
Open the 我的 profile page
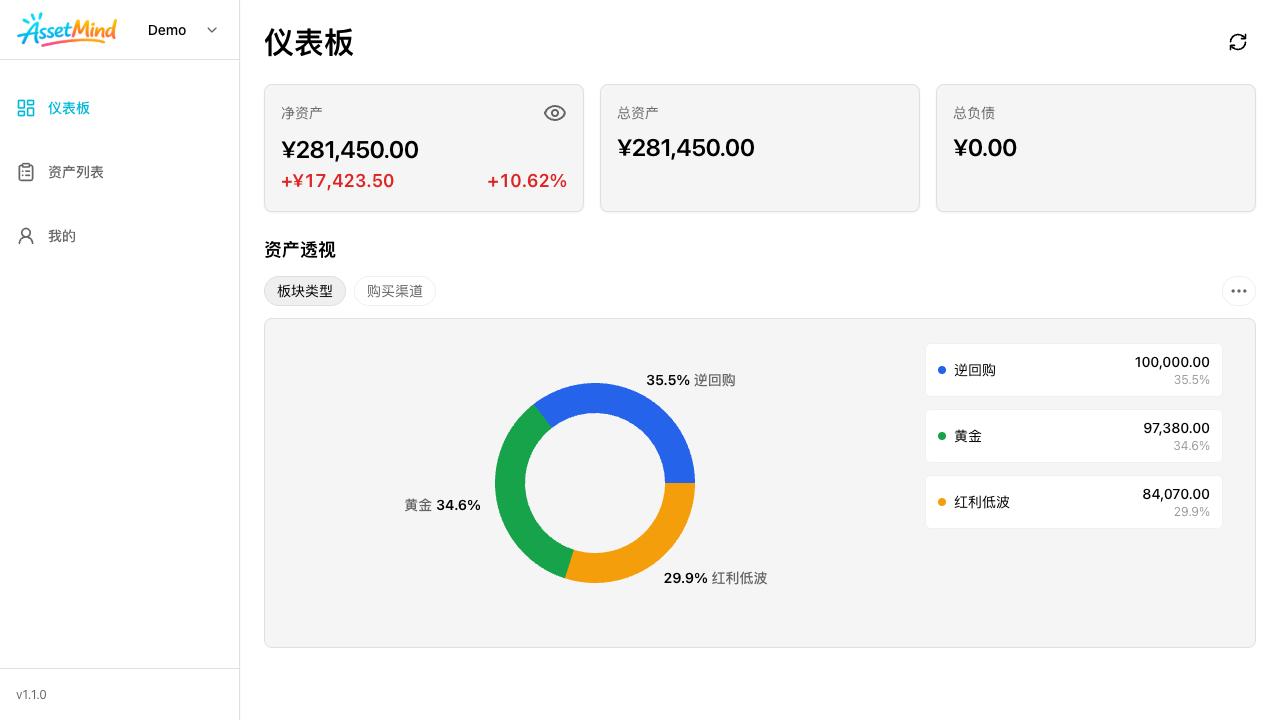pos(62,236)
